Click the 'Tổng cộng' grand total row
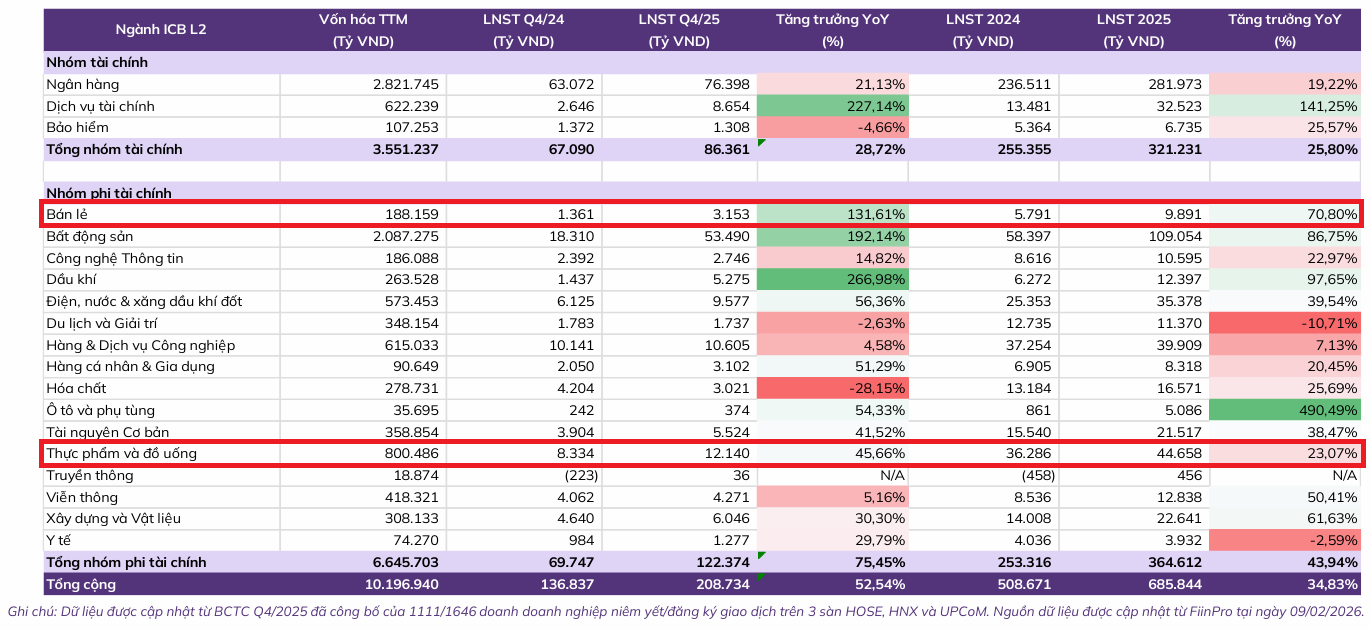This screenshot has width=1370, height=630. (x=703, y=584)
